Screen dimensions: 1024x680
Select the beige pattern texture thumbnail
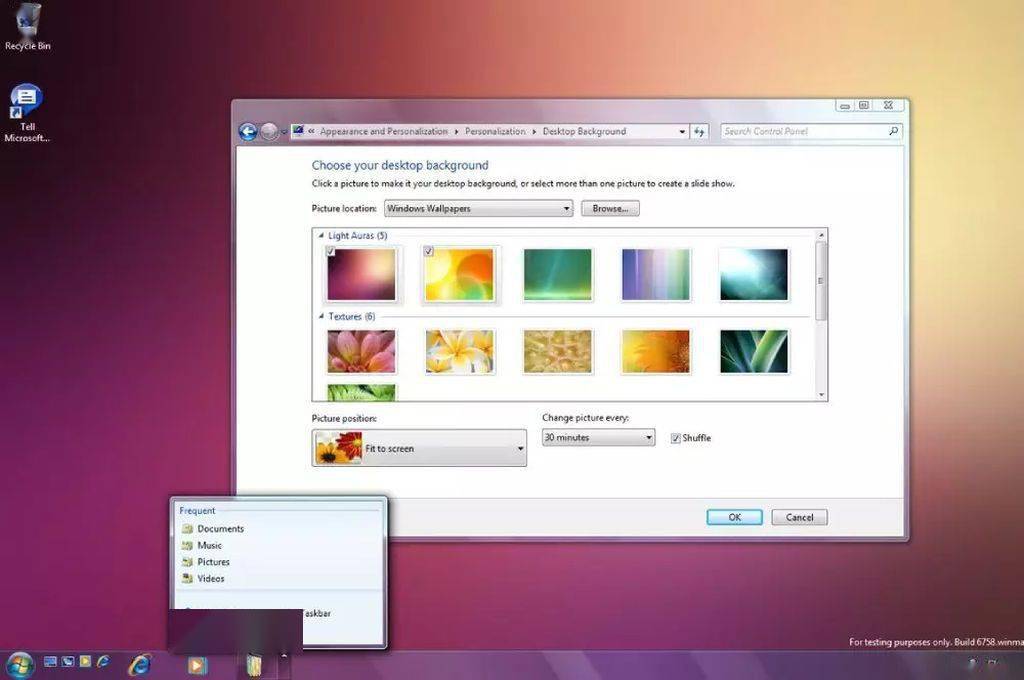pyautogui.click(x=558, y=351)
